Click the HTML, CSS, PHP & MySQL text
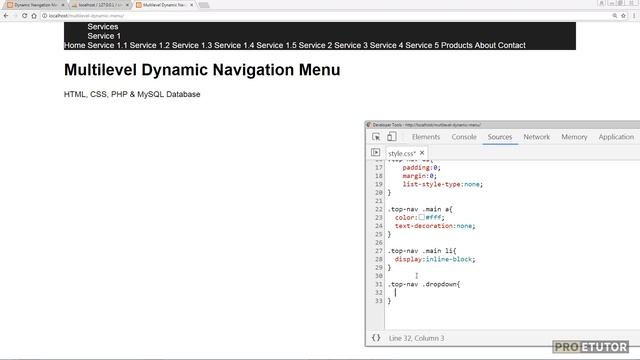The height and width of the screenshot is (360, 640). (x=132, y=94)
